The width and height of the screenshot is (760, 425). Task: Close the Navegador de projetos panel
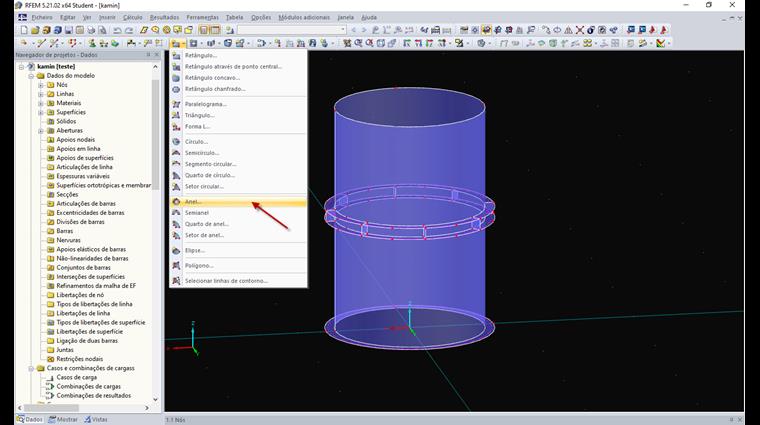click(x=157, y=55)
